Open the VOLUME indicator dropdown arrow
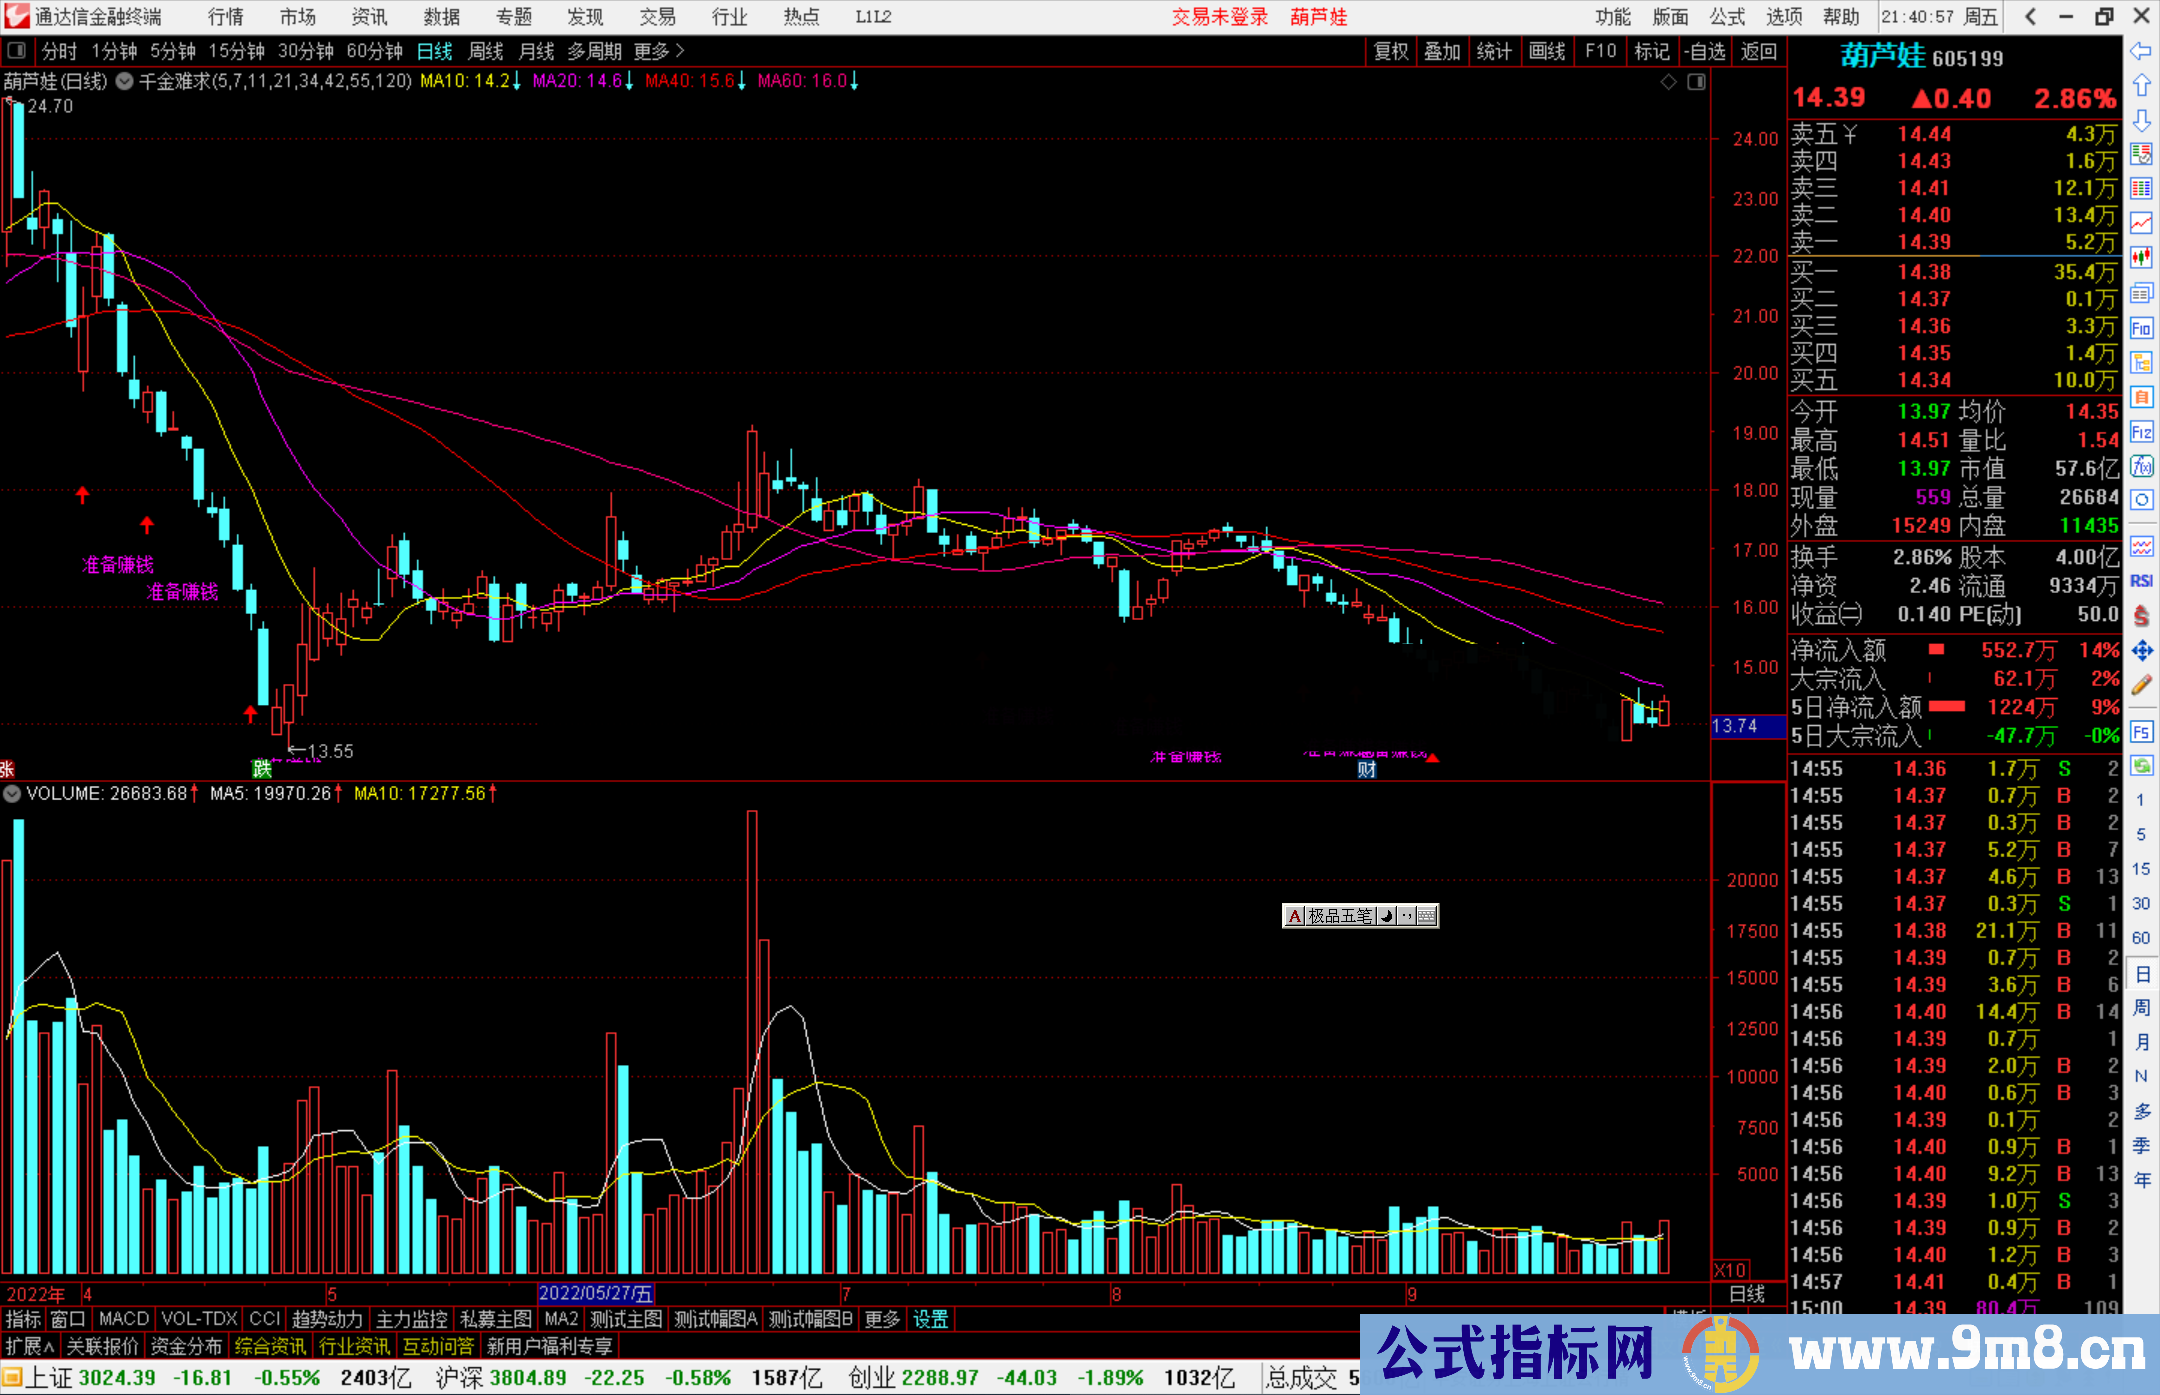The height and width of the screenshot is (1395, 2160). (12, 794)
